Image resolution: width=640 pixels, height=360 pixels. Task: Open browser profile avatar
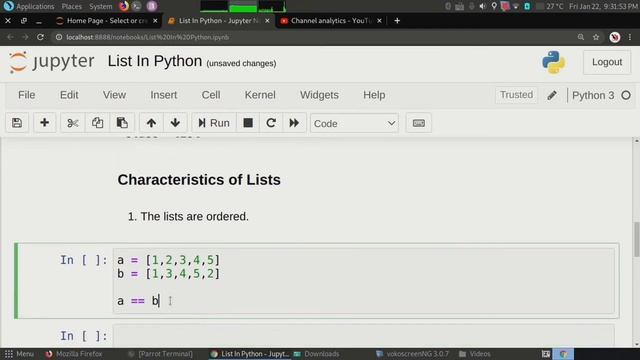pyautogui.click(x=615, y=37)
